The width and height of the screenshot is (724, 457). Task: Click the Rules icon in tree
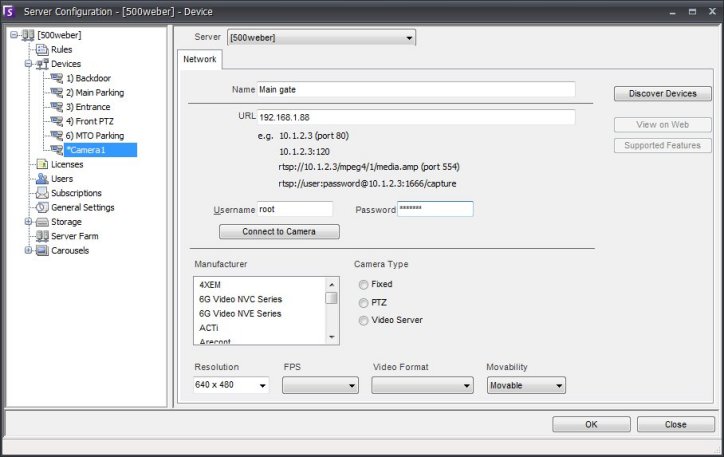(42, 49)
